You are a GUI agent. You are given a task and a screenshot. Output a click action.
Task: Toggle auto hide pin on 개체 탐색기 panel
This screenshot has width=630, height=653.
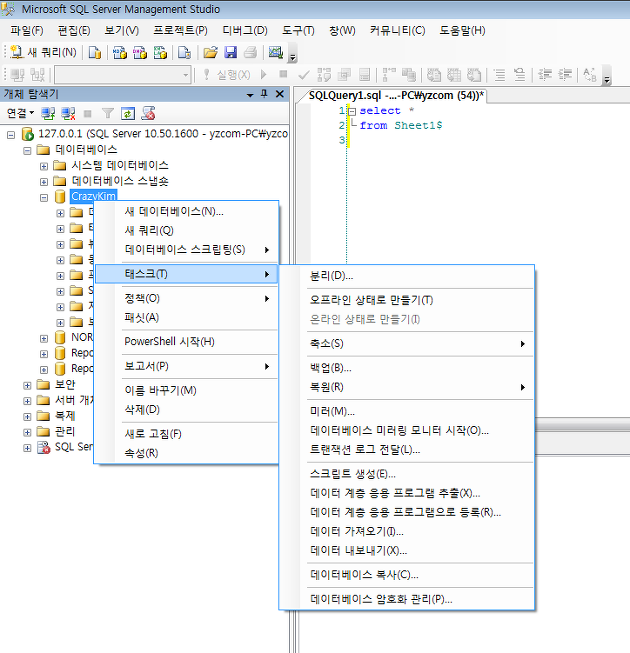(x=264, y=94)
